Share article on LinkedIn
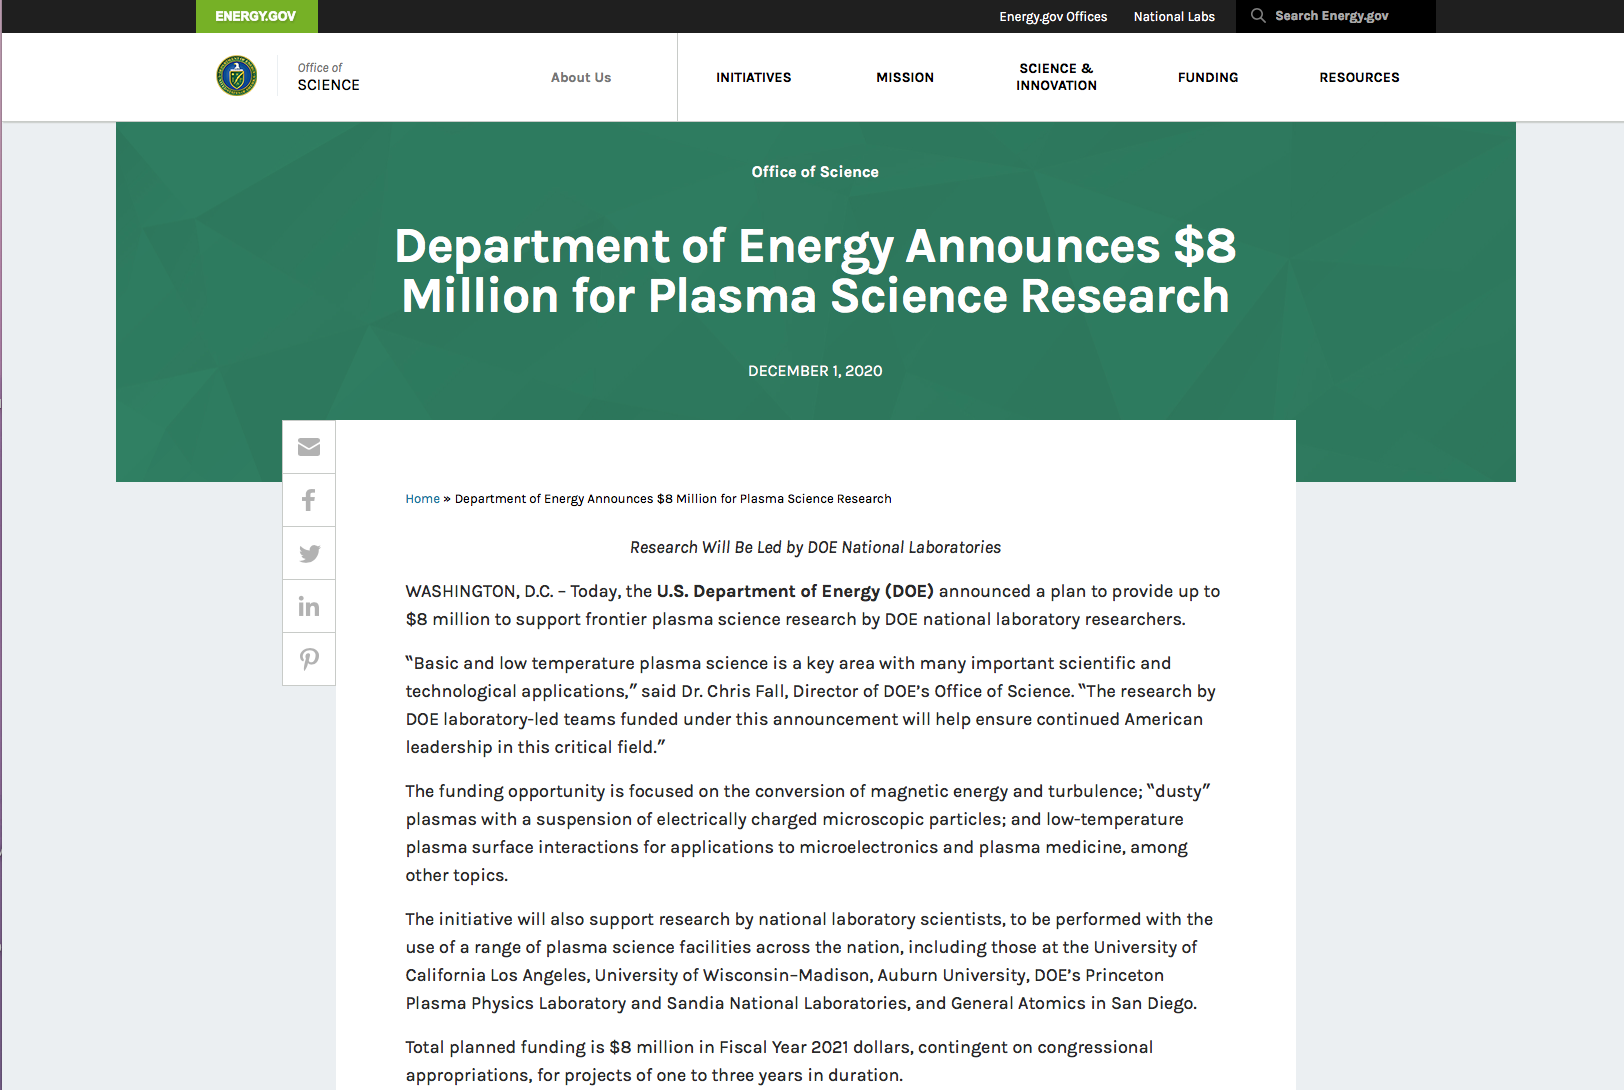1624x1090 pixels. pos(309,606)
